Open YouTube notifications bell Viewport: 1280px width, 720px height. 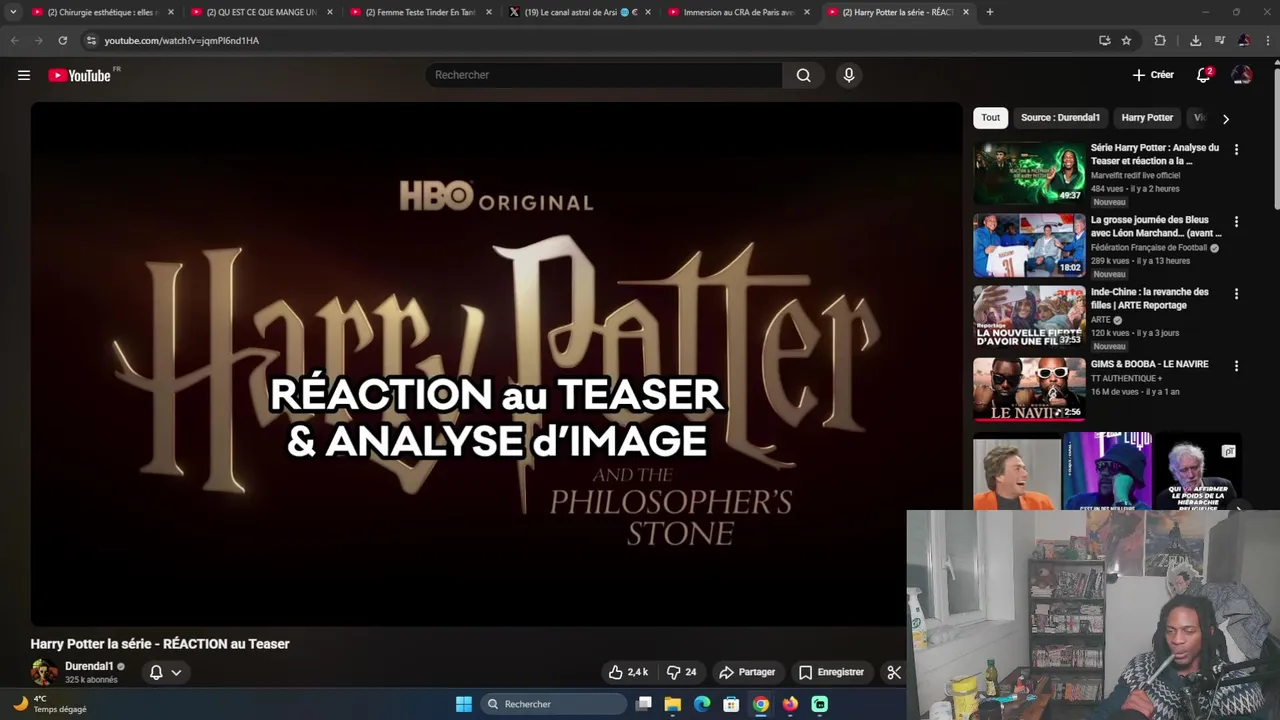click(x=1204, y=75)
